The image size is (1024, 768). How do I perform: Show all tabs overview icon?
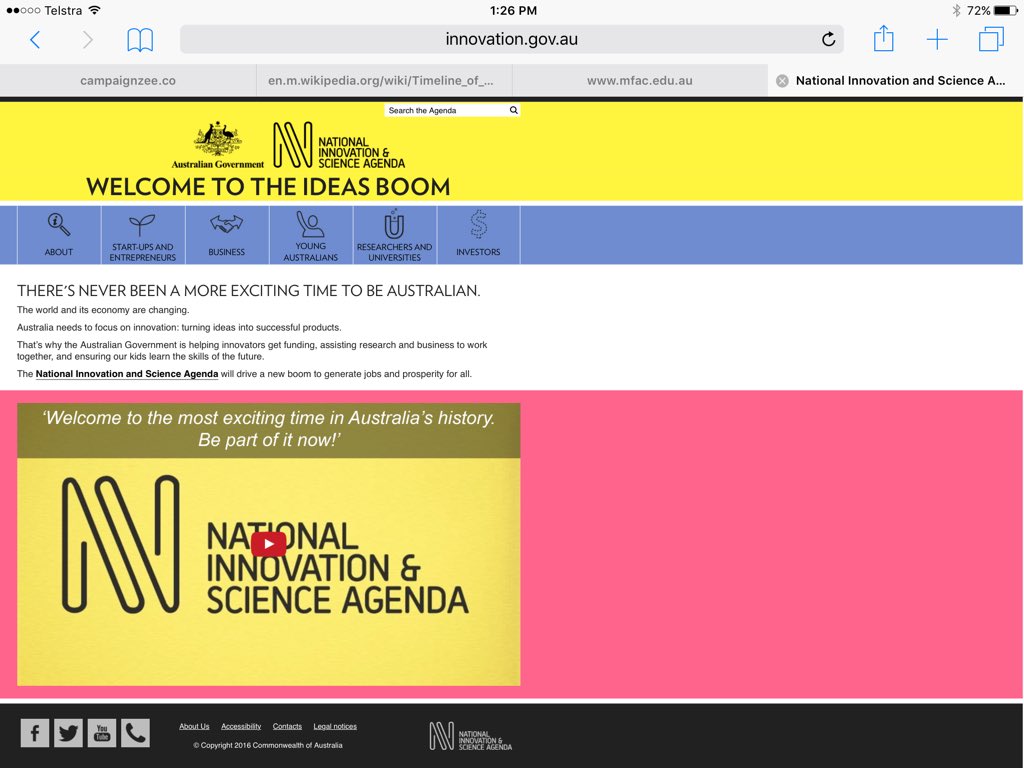click(991, 39)
